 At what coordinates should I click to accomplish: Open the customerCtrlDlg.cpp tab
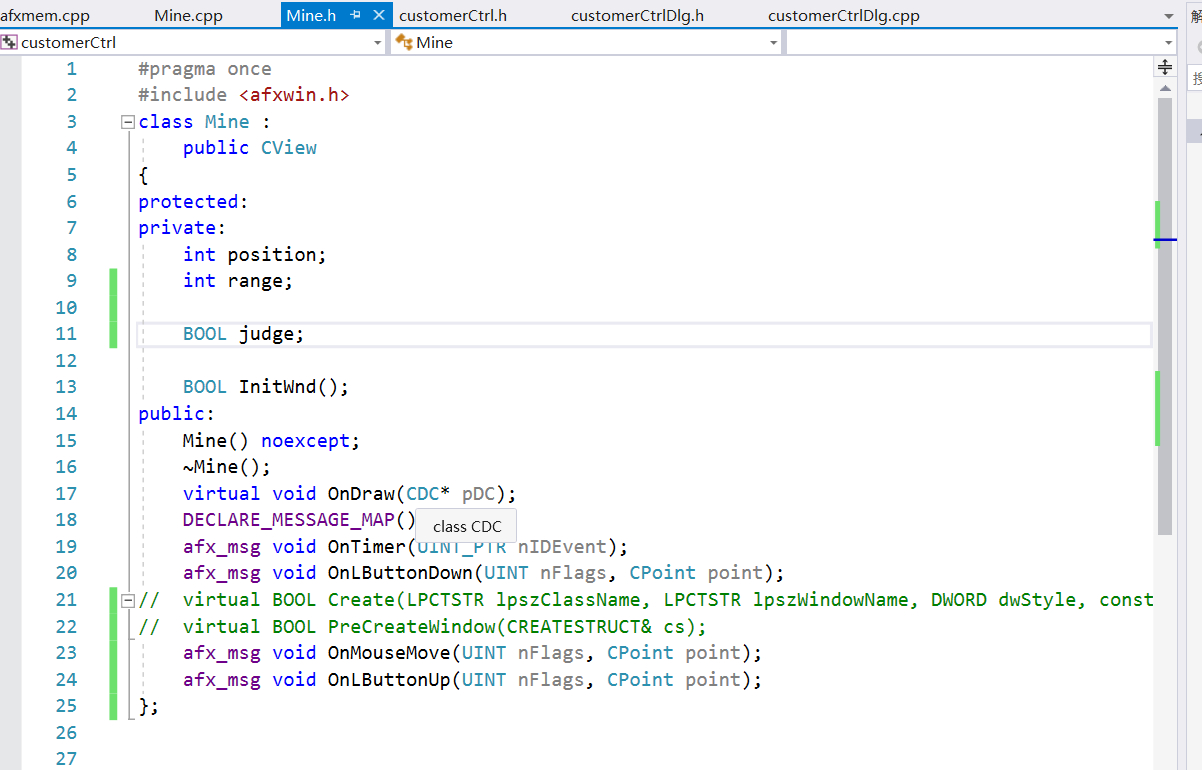[x=844, y=15]
